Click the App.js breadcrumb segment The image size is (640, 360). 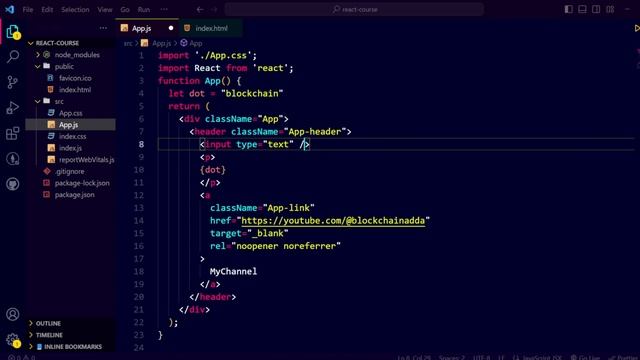pos(161,43)
